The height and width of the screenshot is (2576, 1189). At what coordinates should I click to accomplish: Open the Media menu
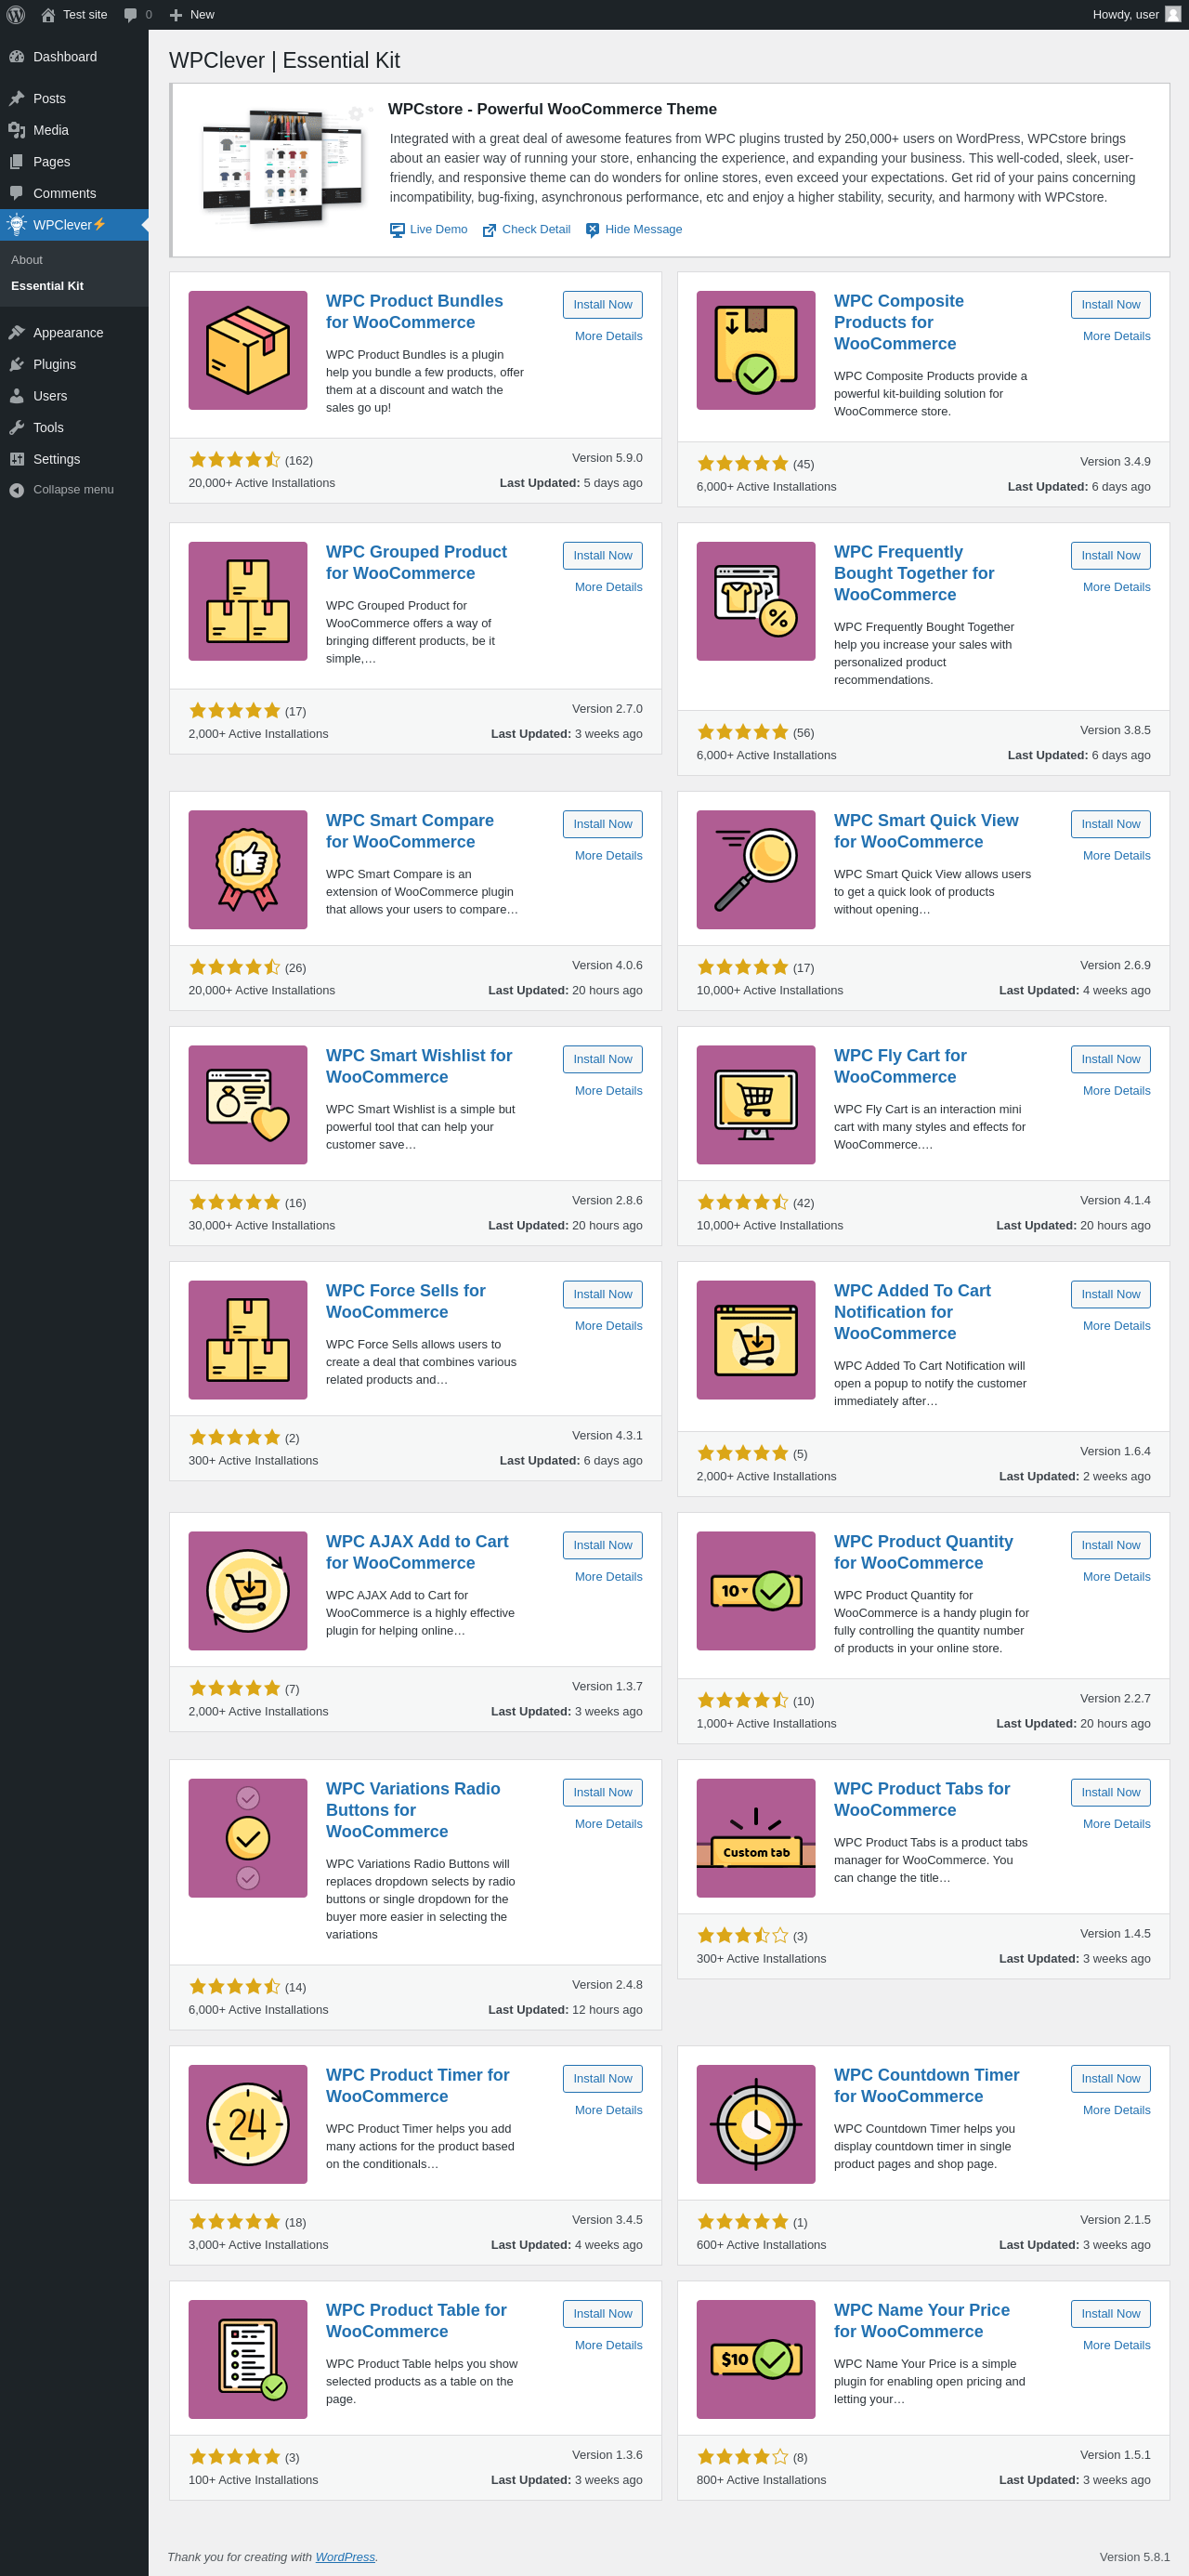tap(74, 130)
